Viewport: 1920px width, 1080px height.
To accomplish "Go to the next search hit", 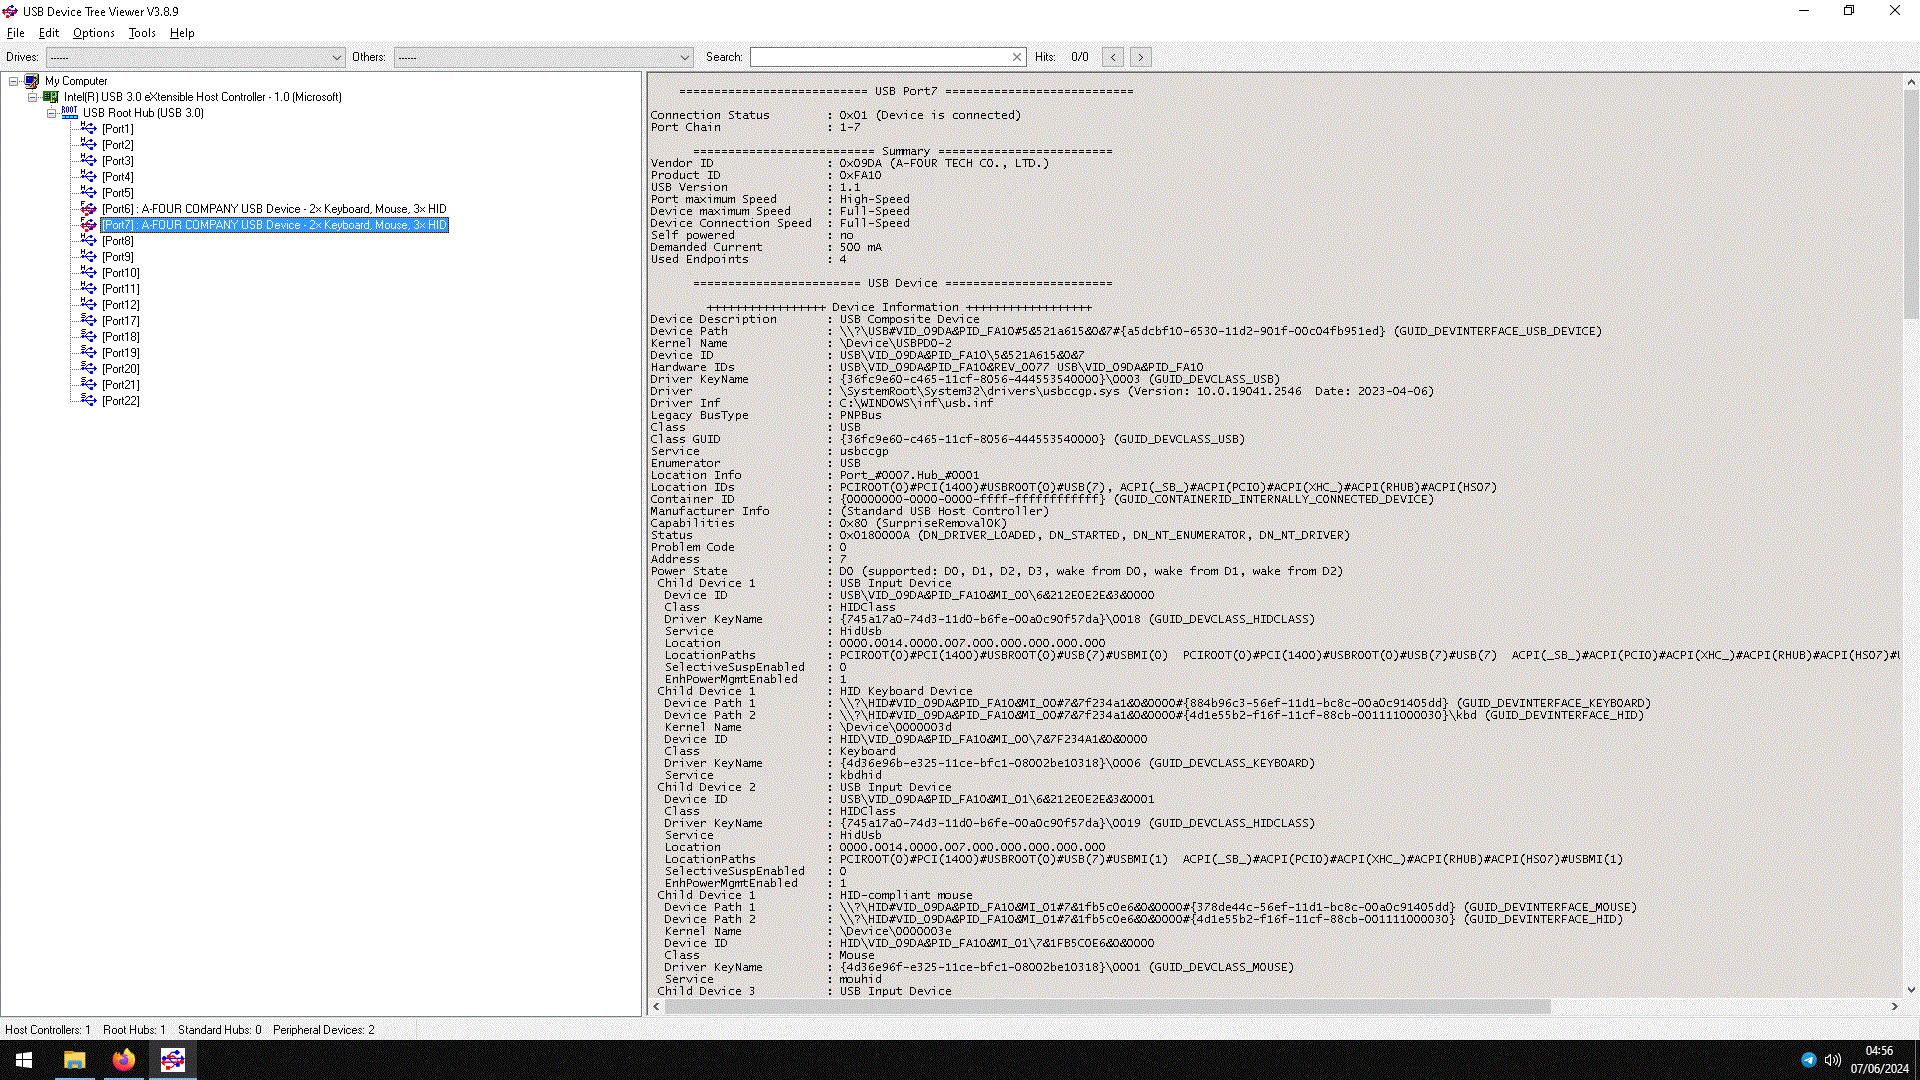I will 1140,57.
